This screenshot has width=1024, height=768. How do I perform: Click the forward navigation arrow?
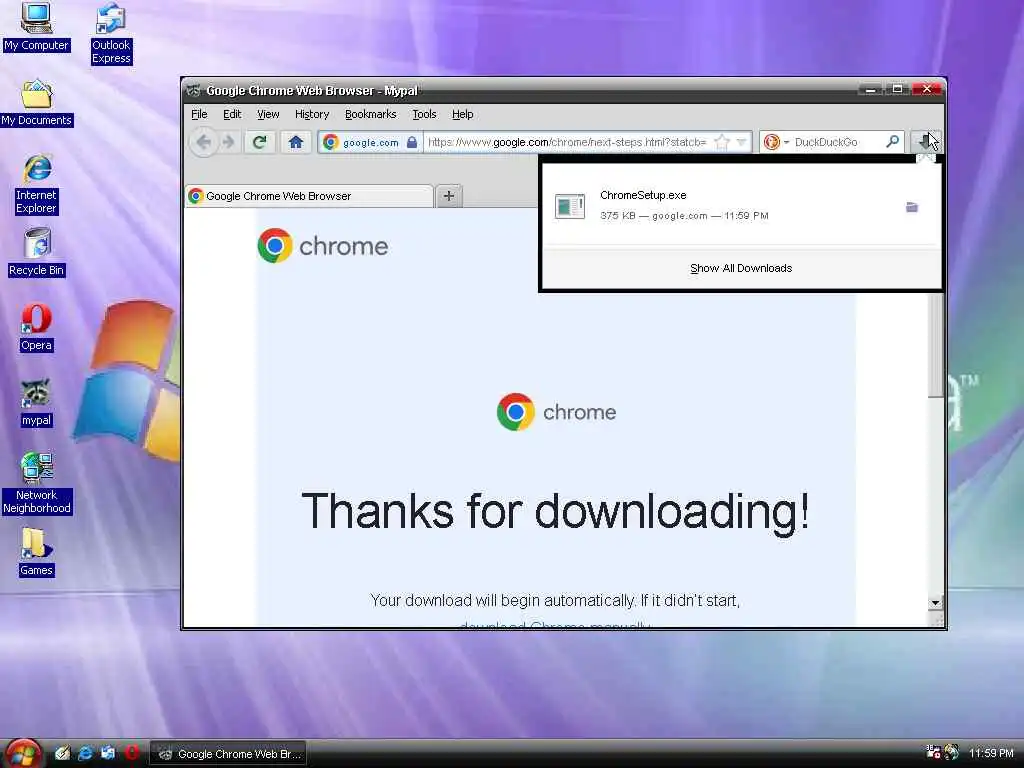tap(228, 142)
